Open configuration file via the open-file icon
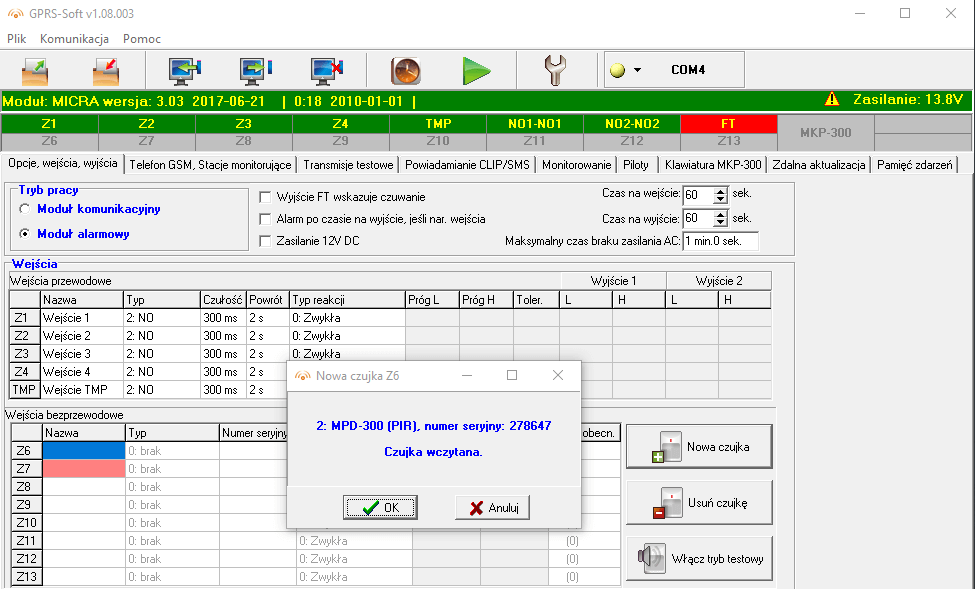 click(34, 71)
